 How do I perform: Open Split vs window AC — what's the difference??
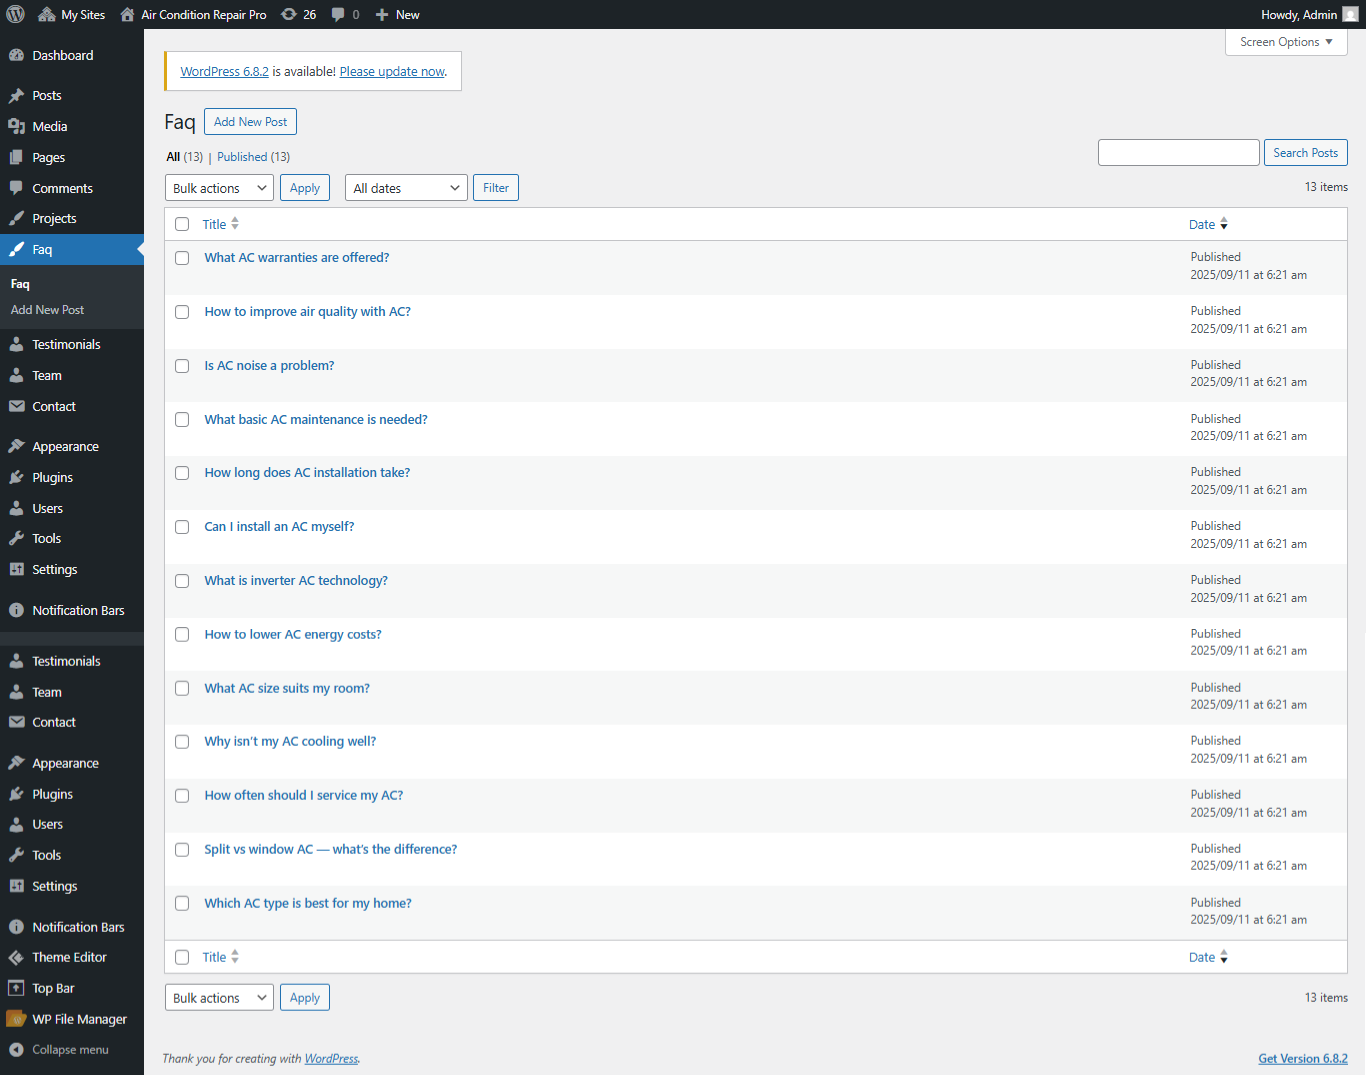point(330,849)
